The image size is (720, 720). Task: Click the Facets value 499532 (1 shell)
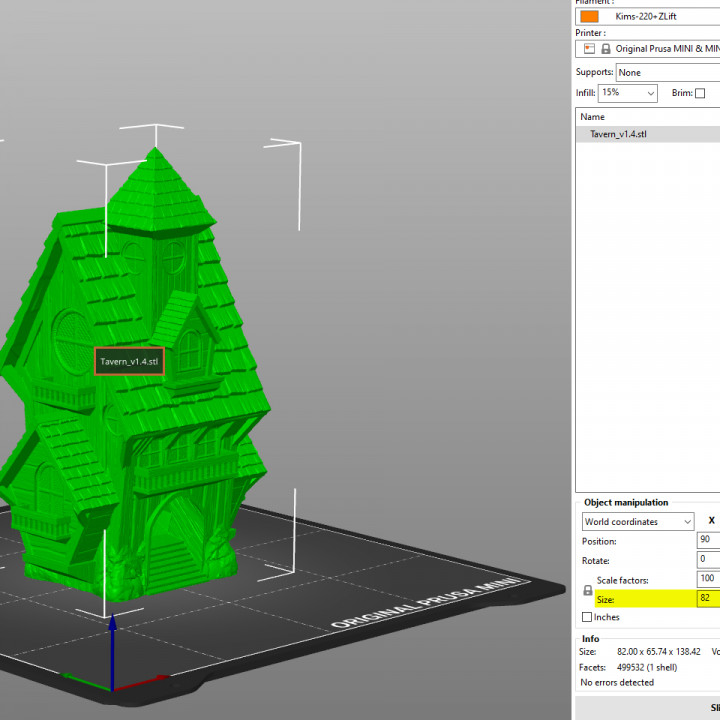click(x=647, y=667)
